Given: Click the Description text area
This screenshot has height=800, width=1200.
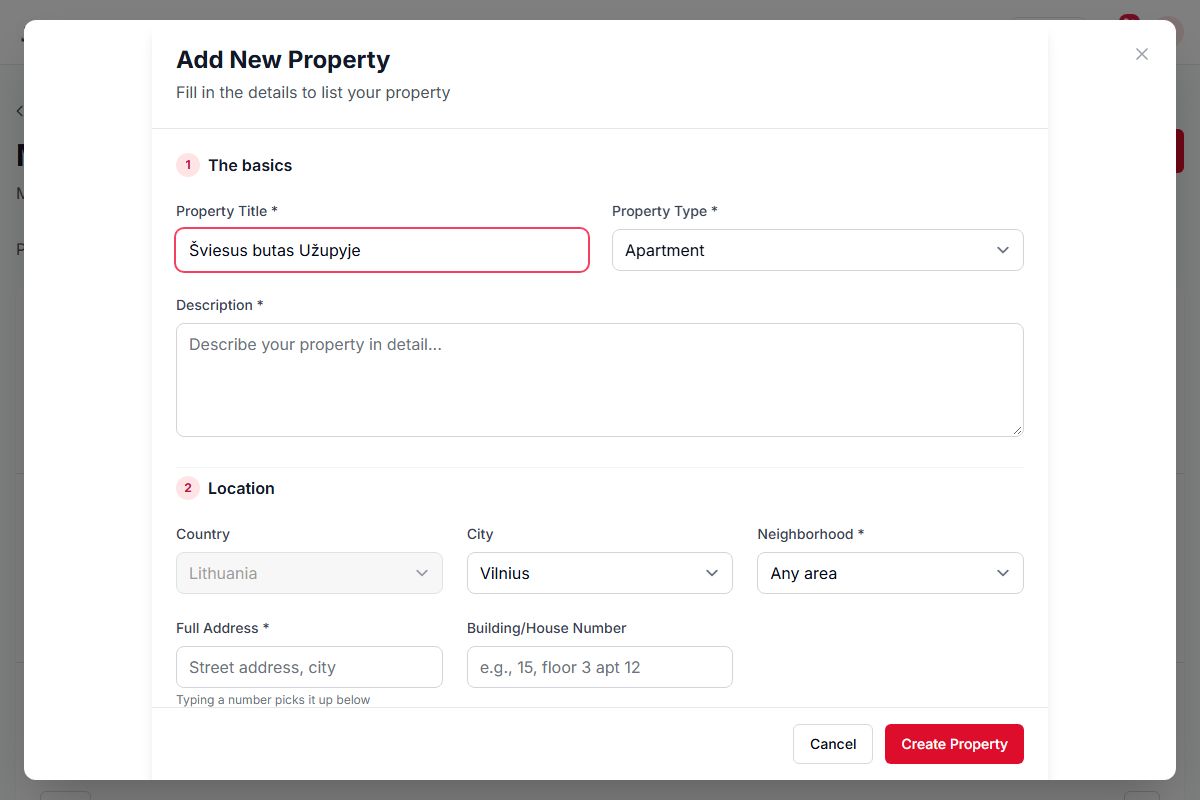Looking at the screenshot, I should 600,380.
